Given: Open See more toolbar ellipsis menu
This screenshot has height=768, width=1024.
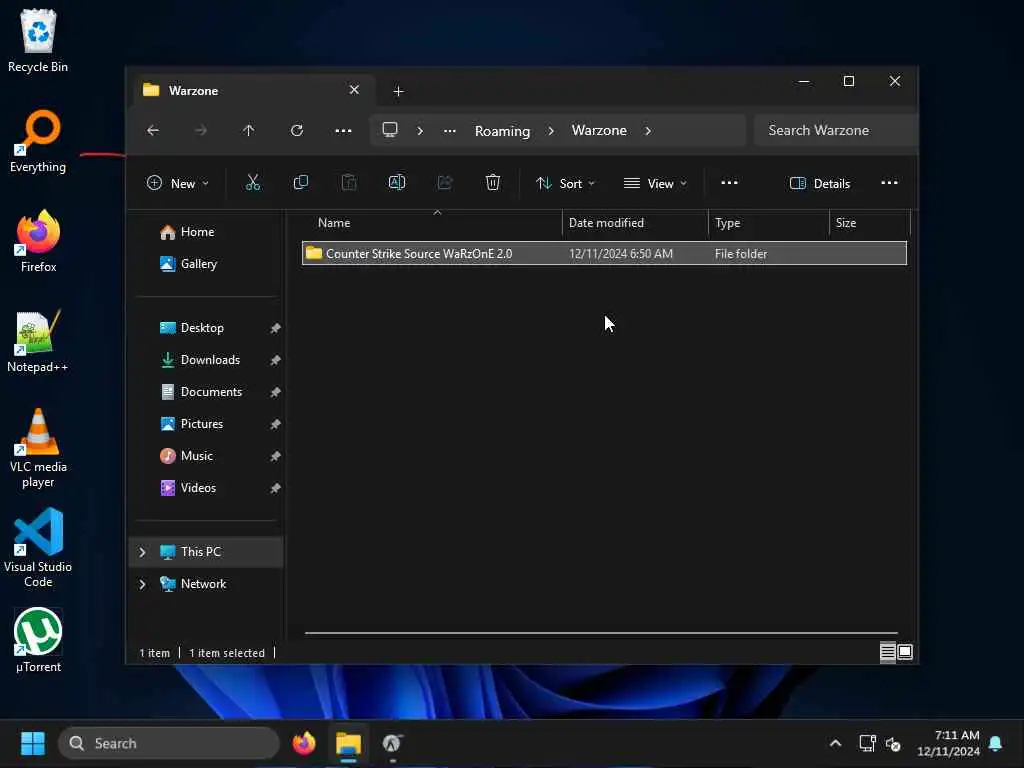Looking at the screenshot, I should (x=729, y=183).
